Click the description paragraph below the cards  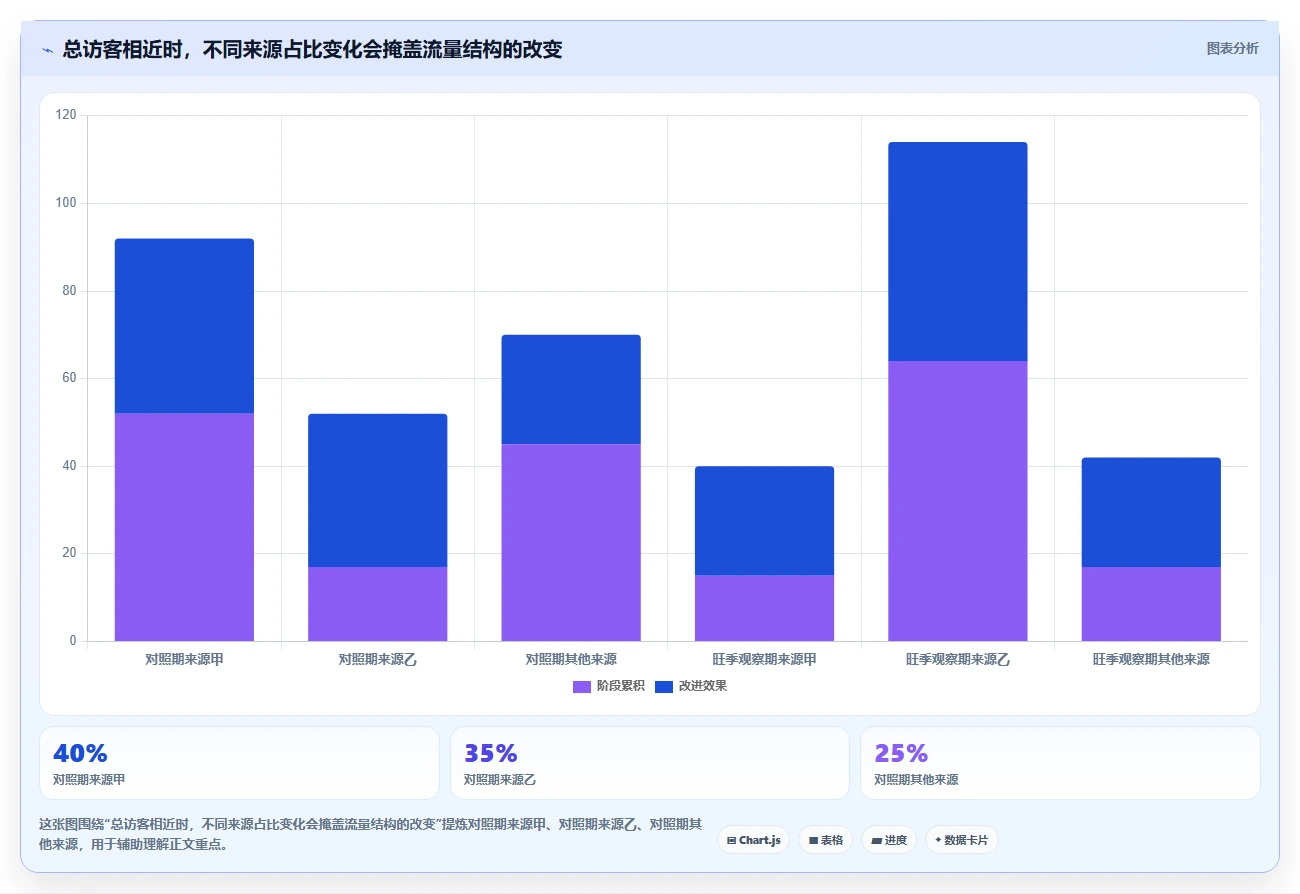370,834
